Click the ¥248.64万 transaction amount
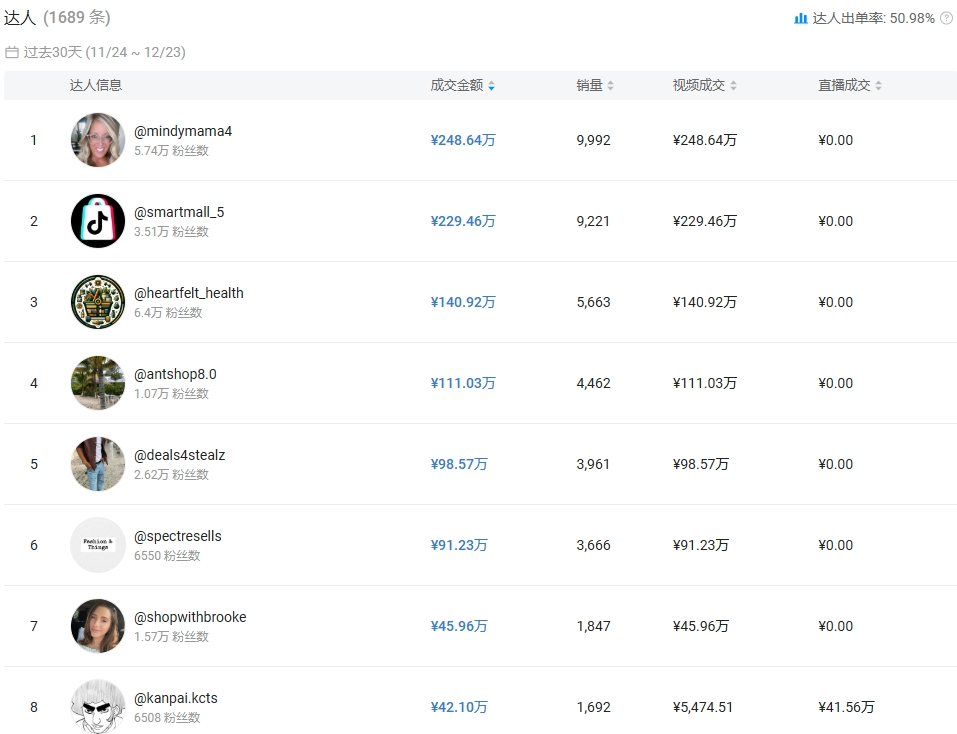Screen dimensions: 957x734 [463, 140]
